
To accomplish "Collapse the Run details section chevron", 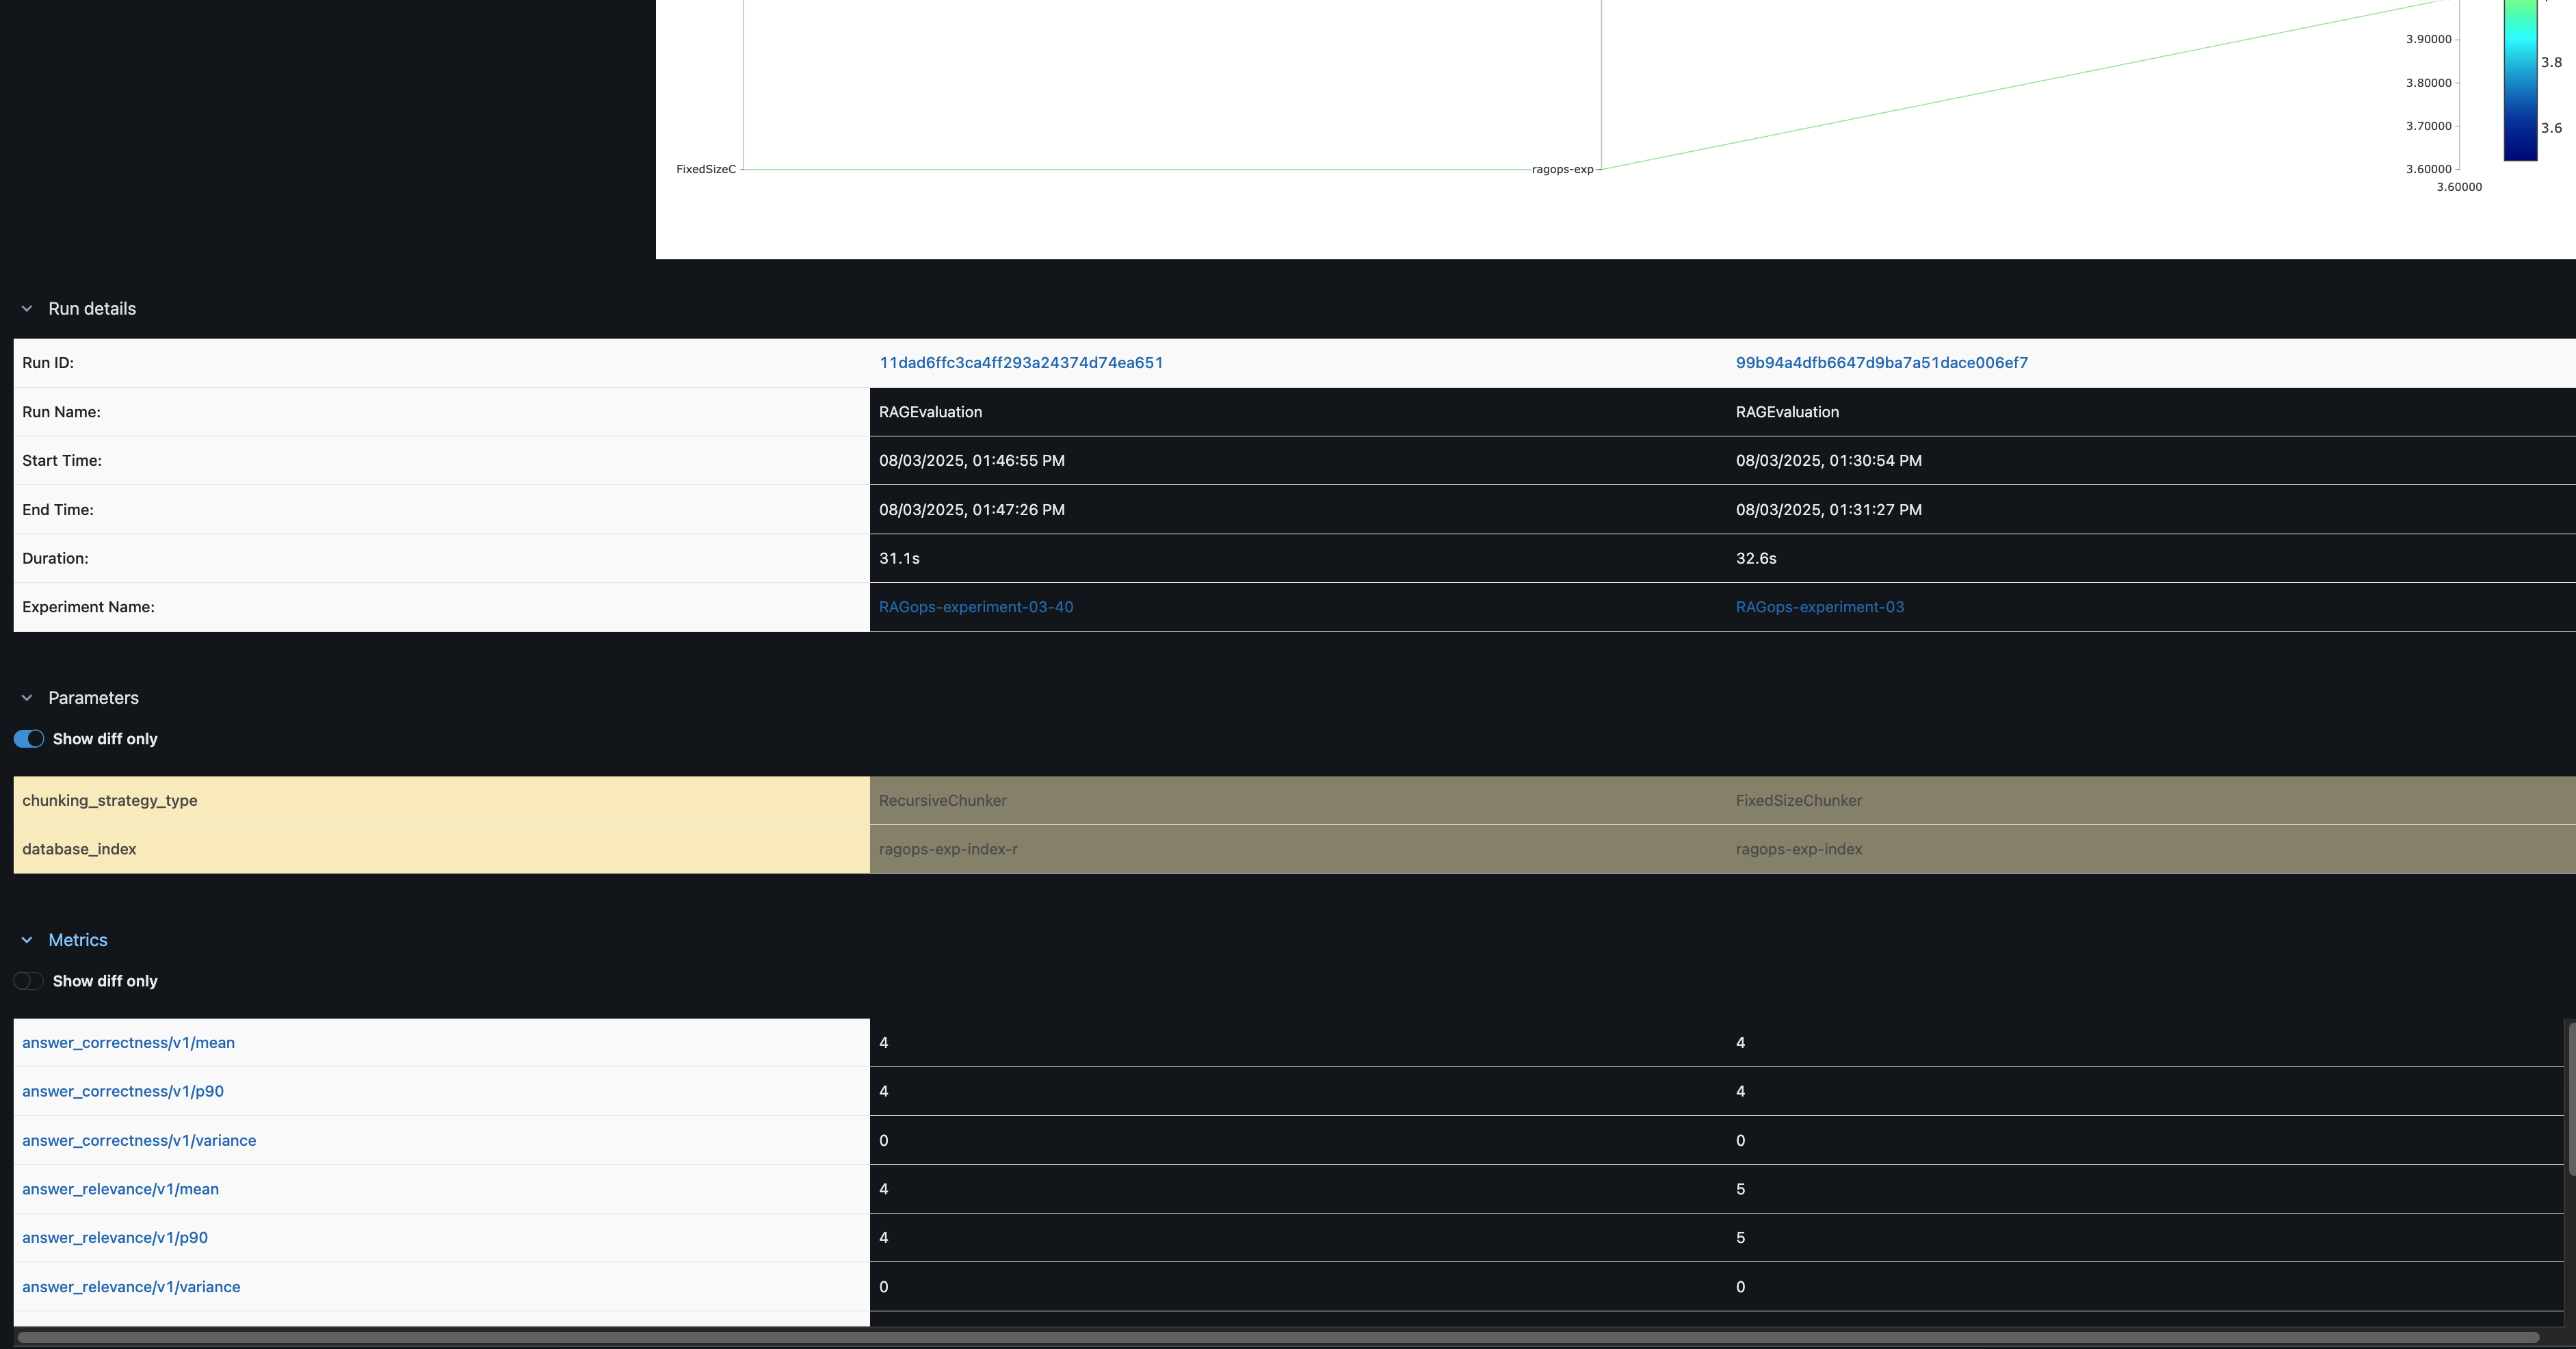I will point(27,309).
